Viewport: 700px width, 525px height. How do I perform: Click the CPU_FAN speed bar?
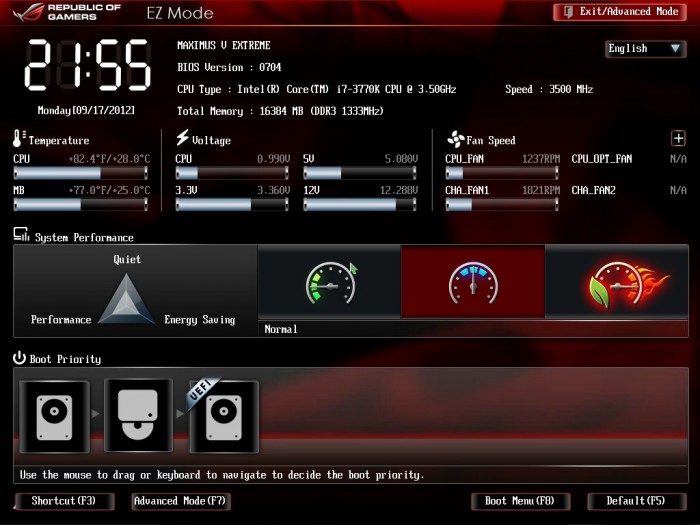(x=502, y=173)
